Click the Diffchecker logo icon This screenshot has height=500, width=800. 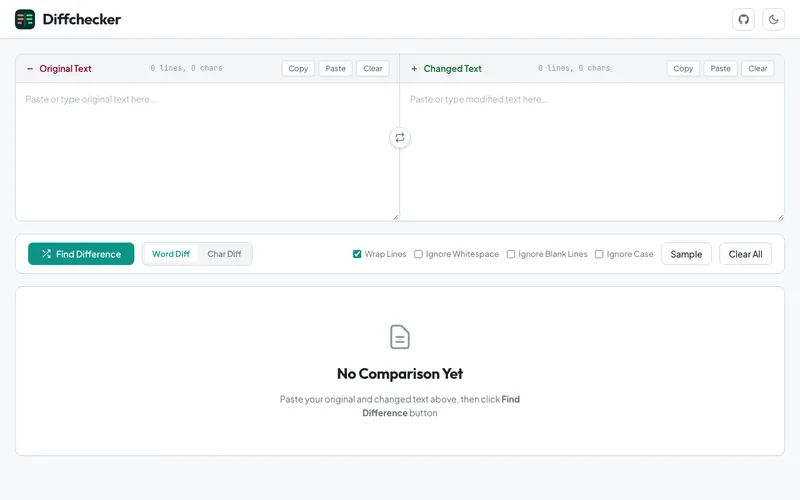click(x=25, y=19)
